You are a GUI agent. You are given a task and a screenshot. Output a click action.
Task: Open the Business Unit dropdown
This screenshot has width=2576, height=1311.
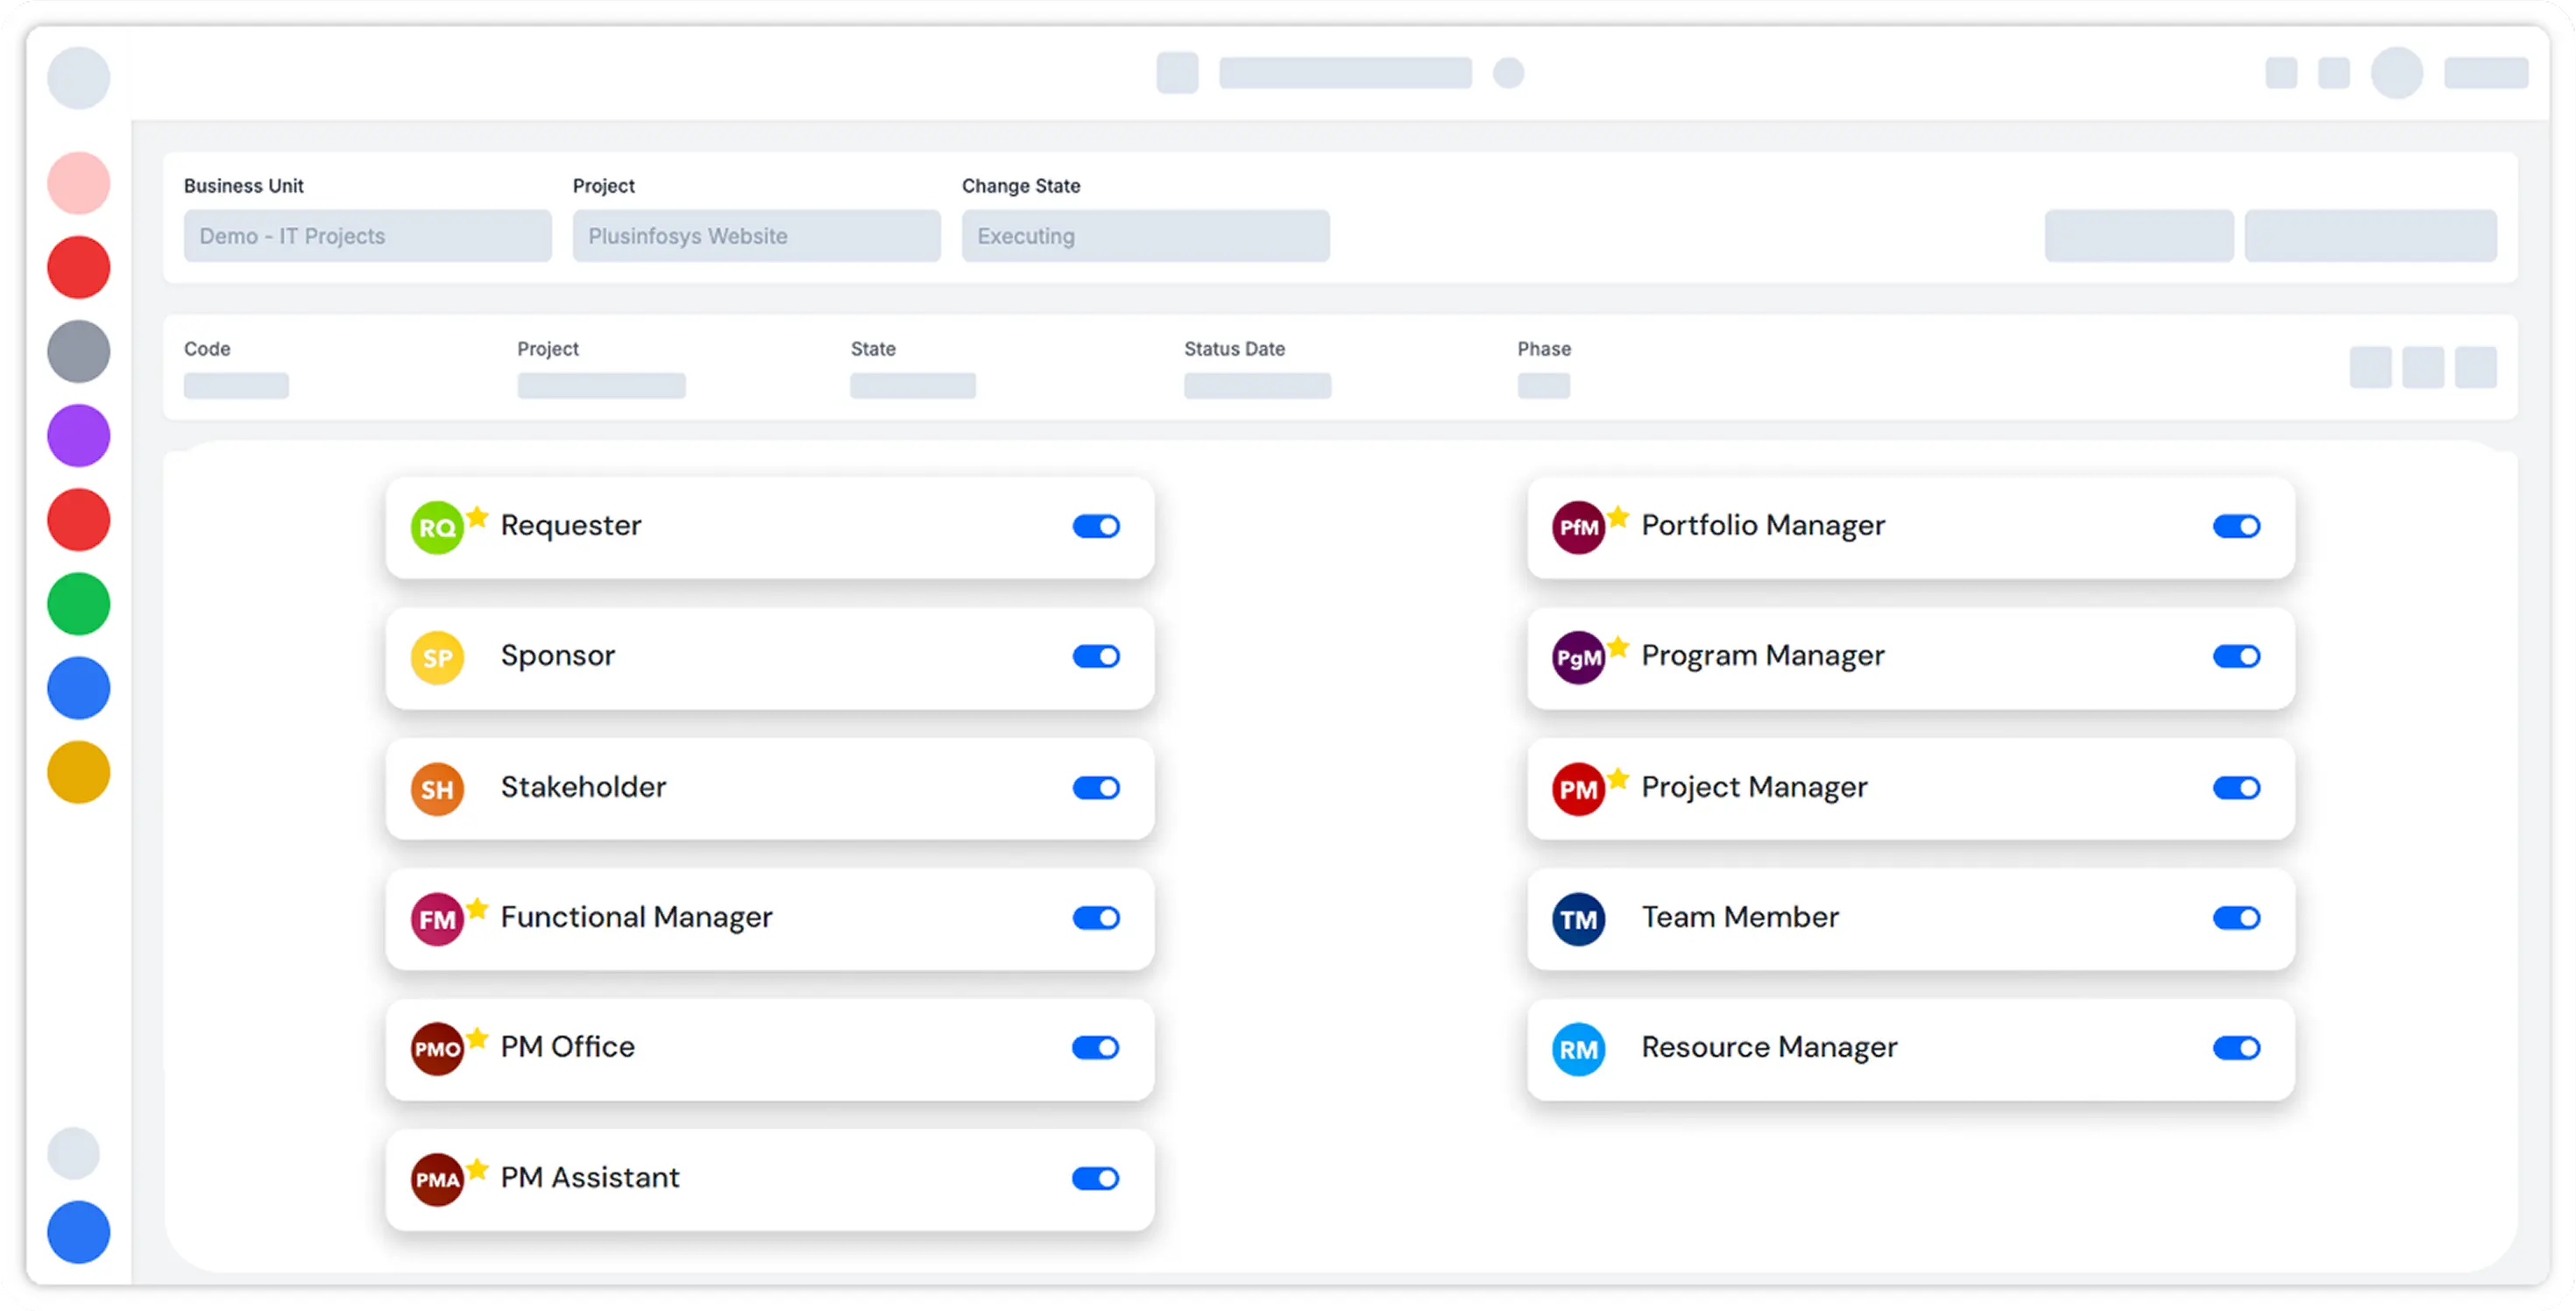coord(367,236)
